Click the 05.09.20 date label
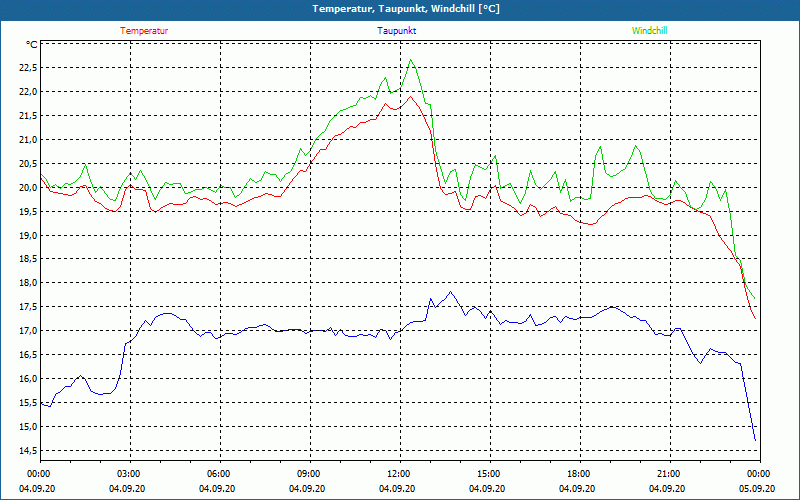 757,488
